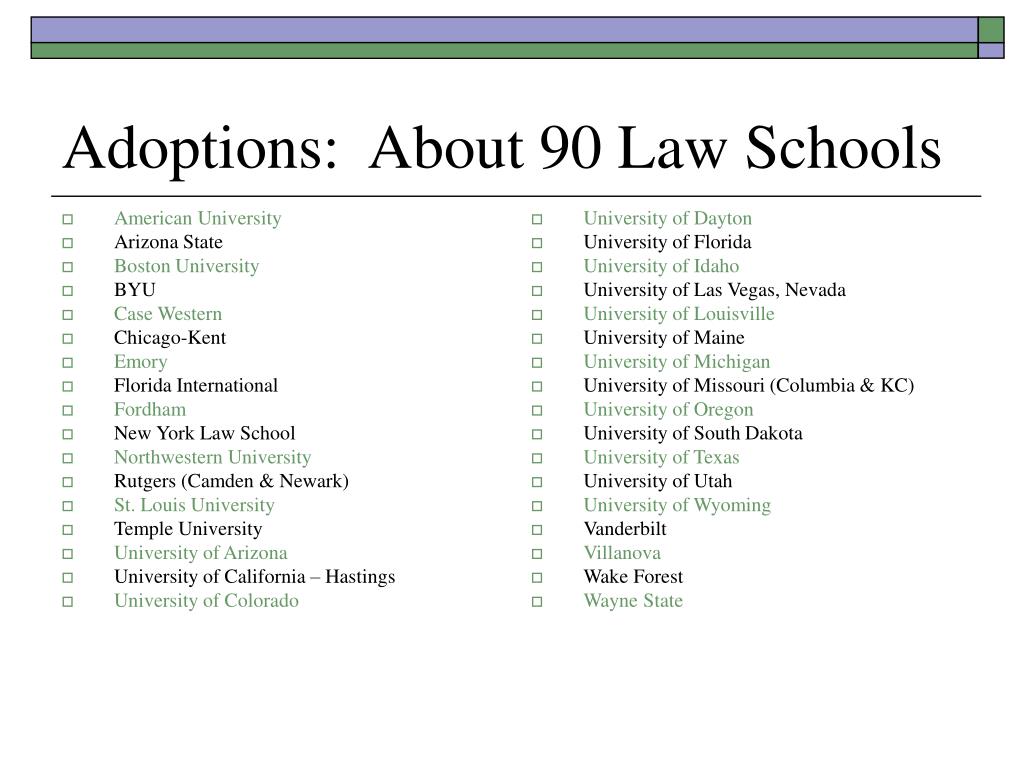Viewport: 1024px width, 768px height.
Task: Click 'University of Wyoming' text
Action: (677, 505)
